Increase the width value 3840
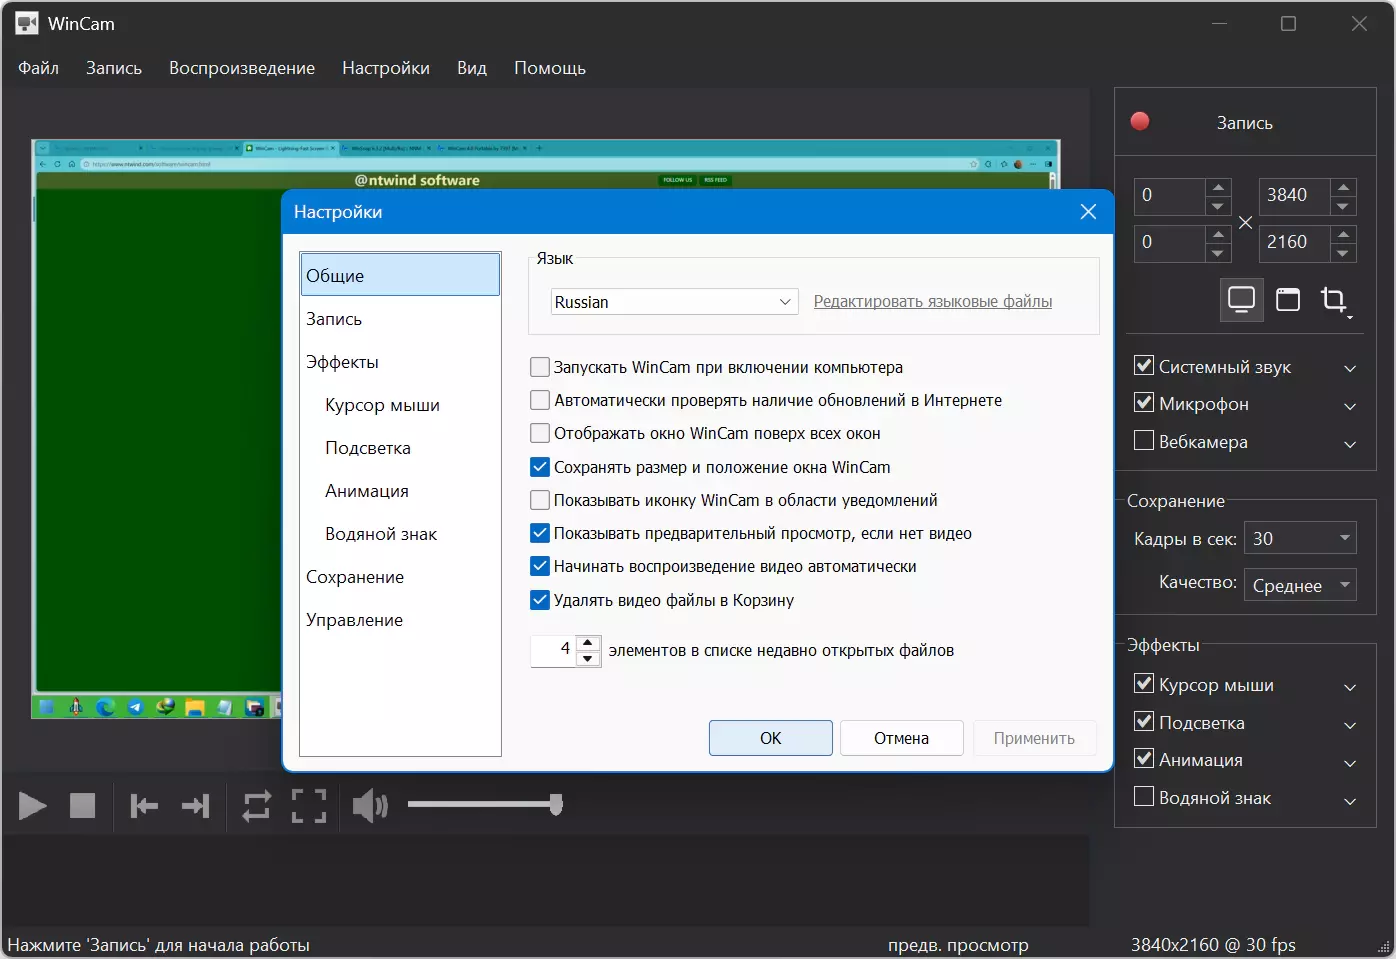Screen dimensions: 1396x959 (1344, 187)
